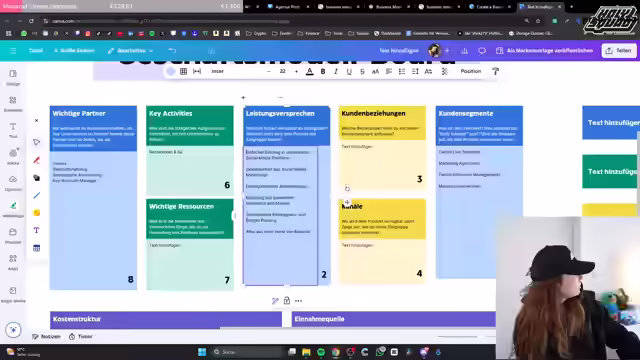The width and height of the screenshot is (640, 360).
Task: Open Notizen at bottom bar
Action: (46, 337)
